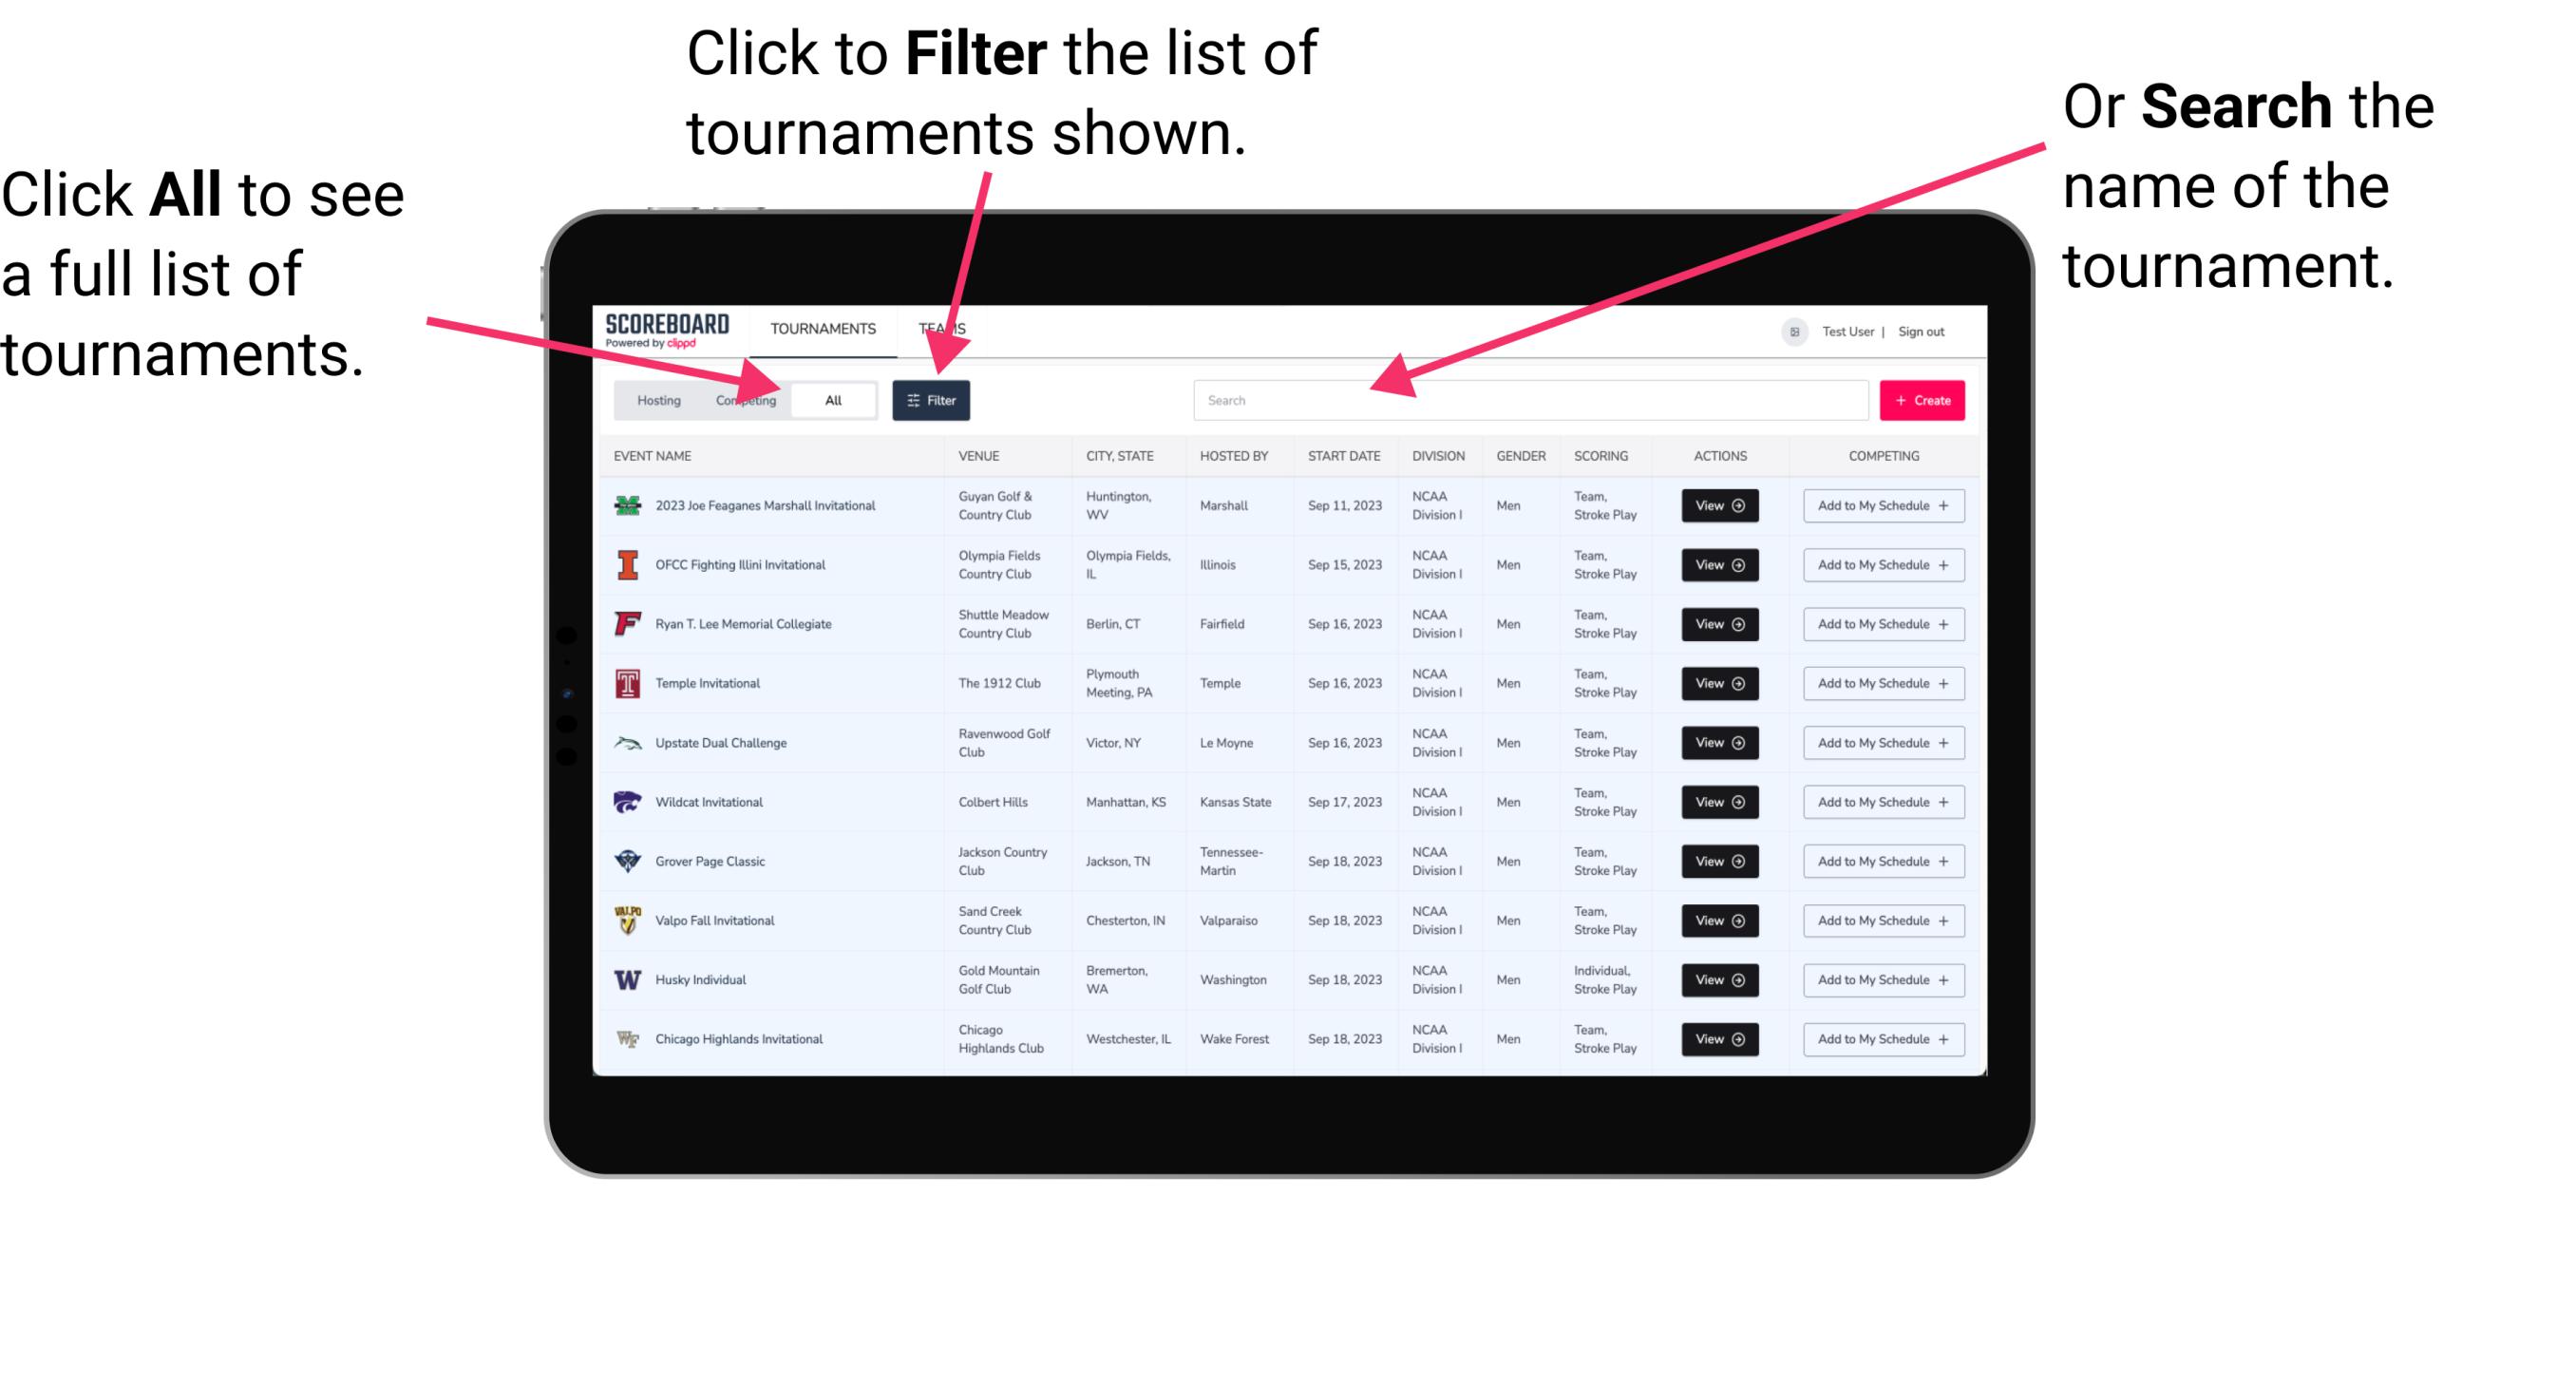
Task: Open the Filter options panel
Action: tap(932, 399)
